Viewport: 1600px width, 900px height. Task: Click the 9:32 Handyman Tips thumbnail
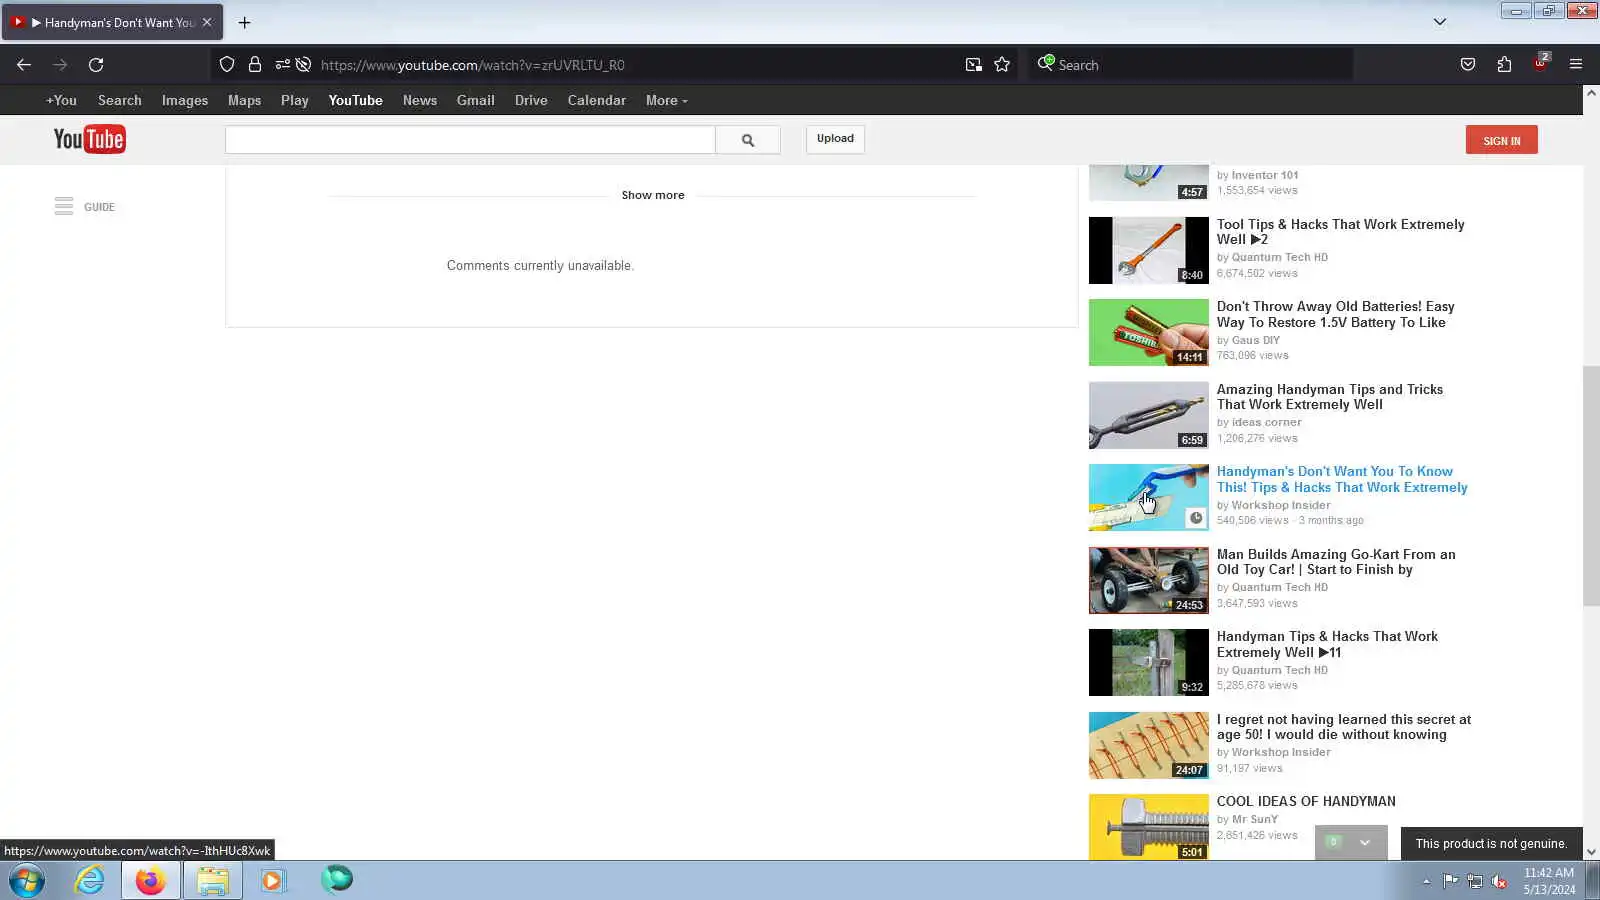click(1149, 662)
